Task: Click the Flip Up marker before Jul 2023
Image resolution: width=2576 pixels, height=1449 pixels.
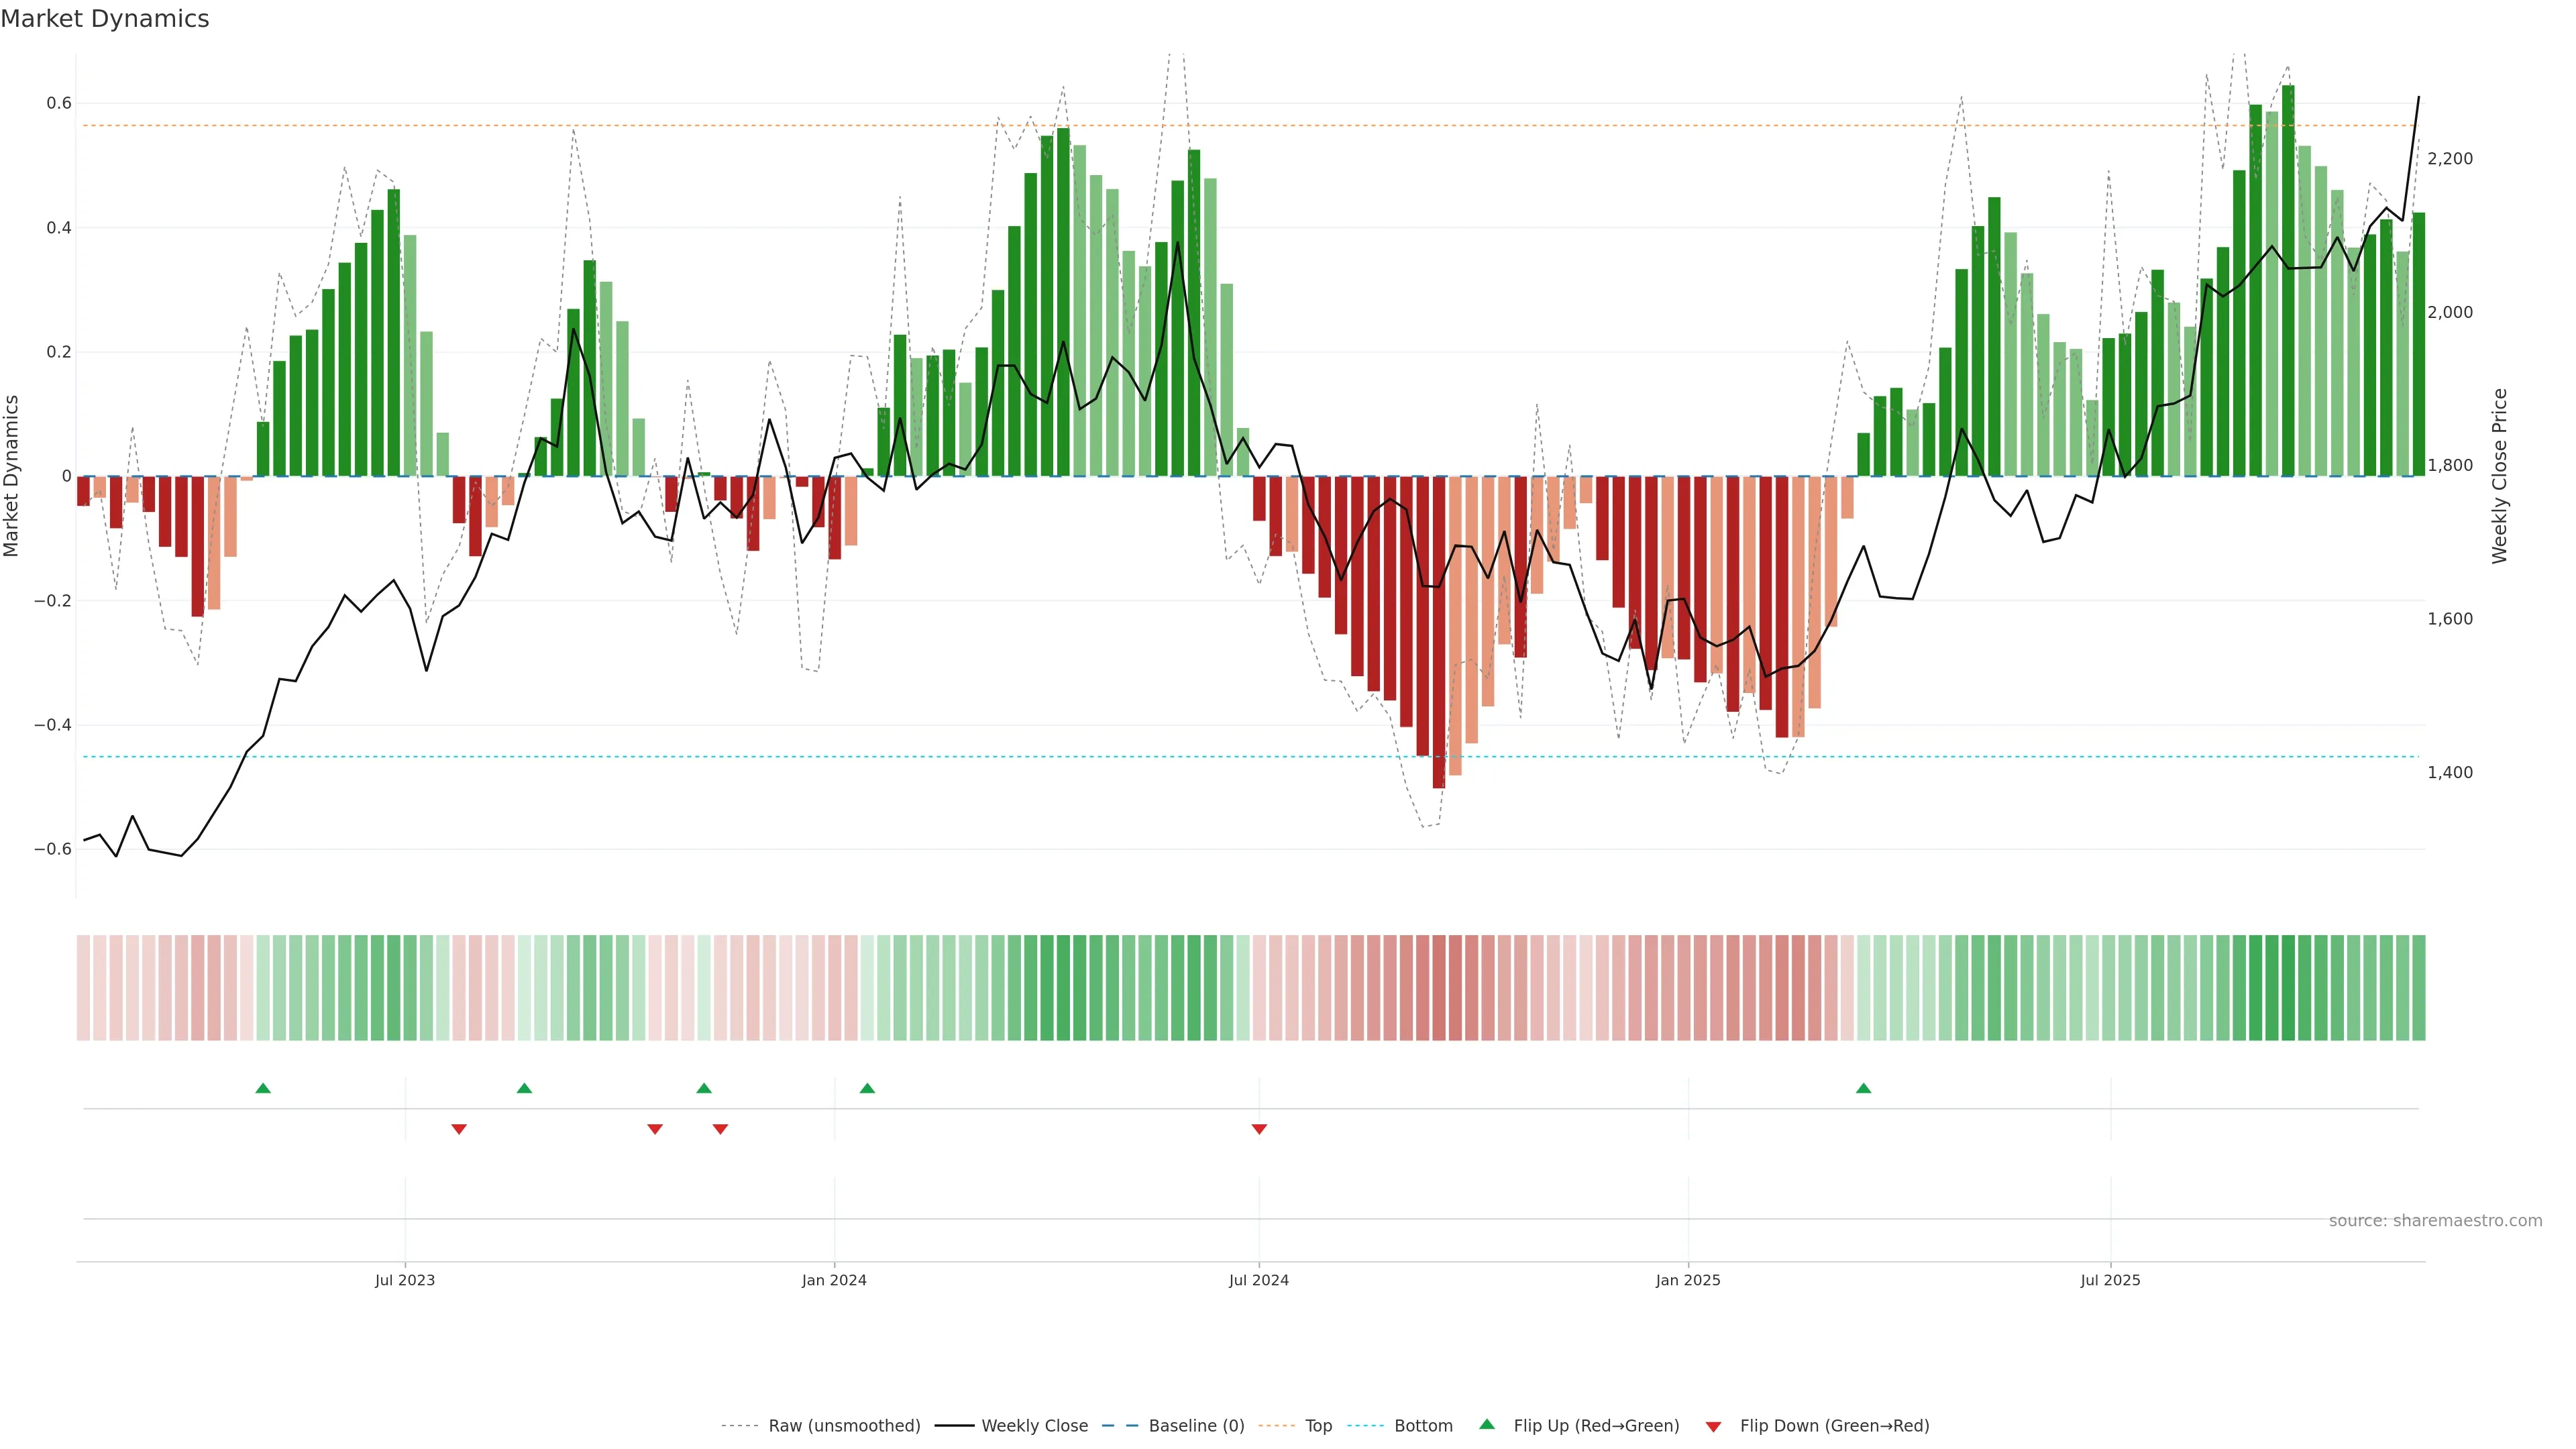Action: click(263, 1088)
